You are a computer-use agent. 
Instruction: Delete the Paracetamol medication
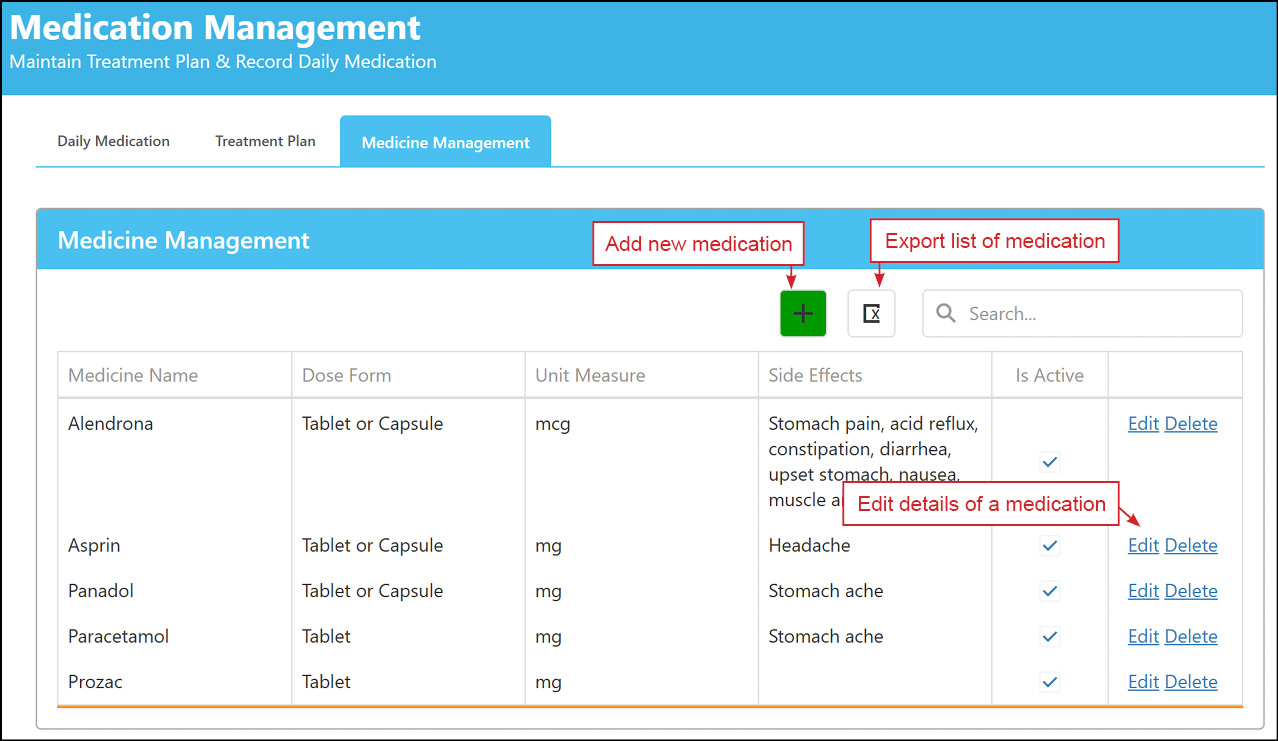click(x=1191, y=636)
